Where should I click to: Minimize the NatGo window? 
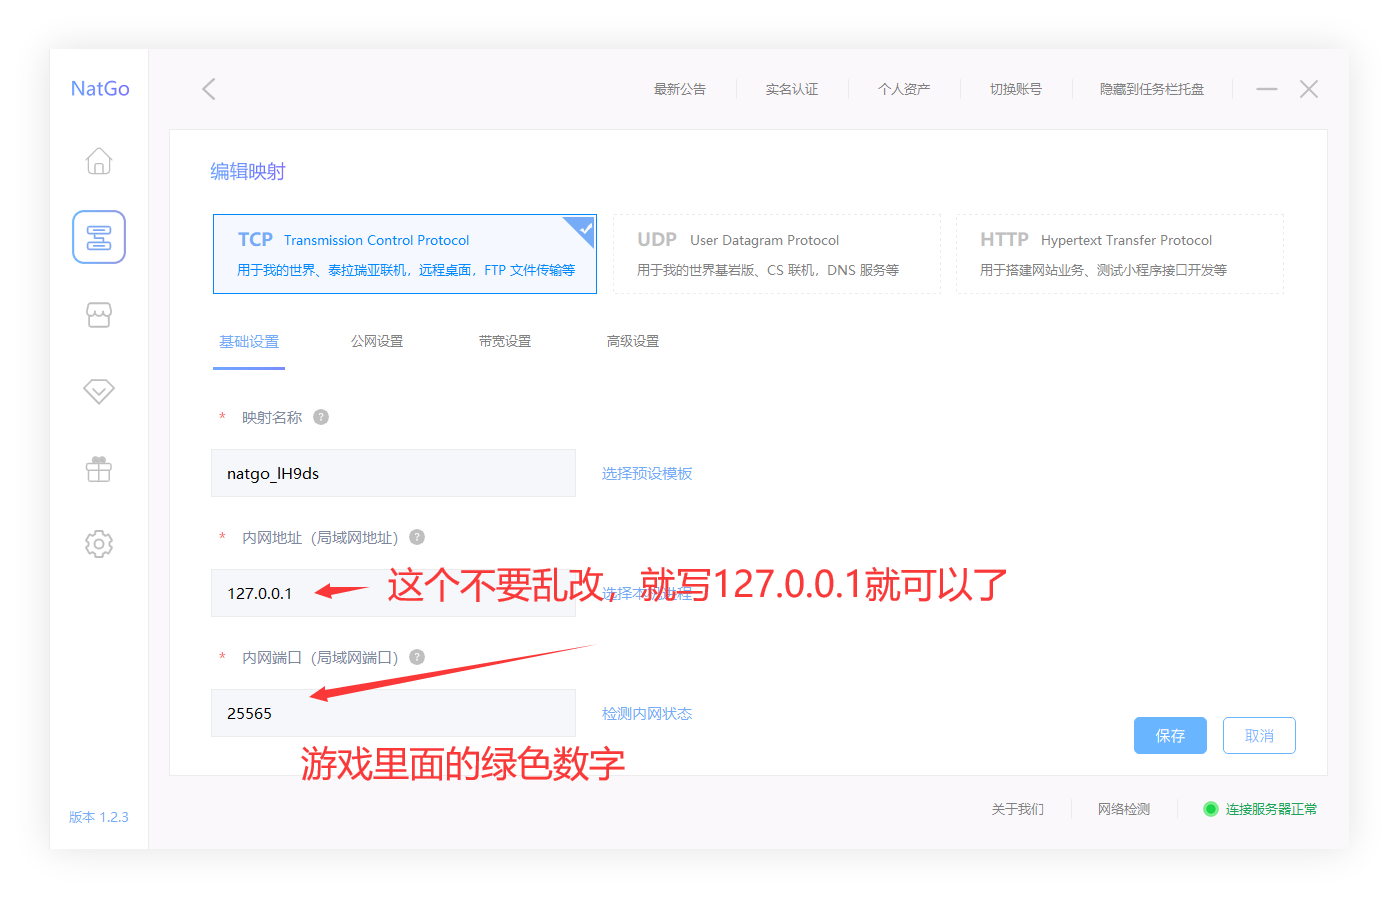[1267, 89]
